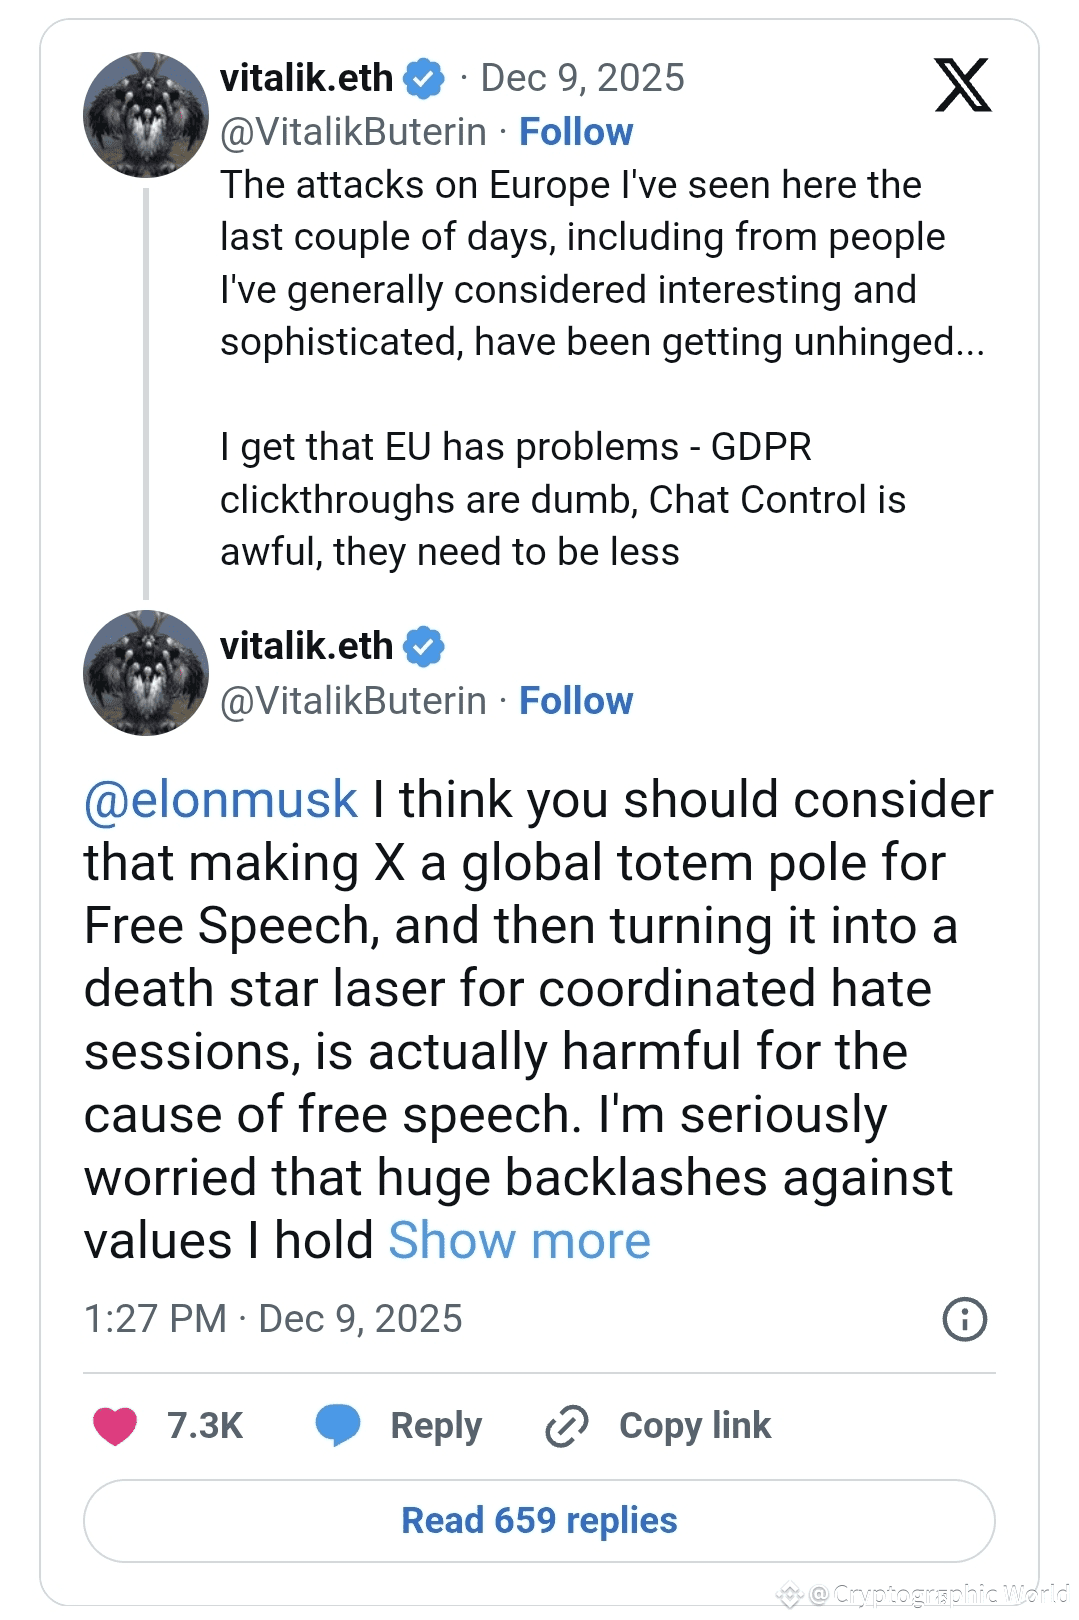Click the Copy link text
The image size is (1079, 1620).
(x=695, y=1425)
